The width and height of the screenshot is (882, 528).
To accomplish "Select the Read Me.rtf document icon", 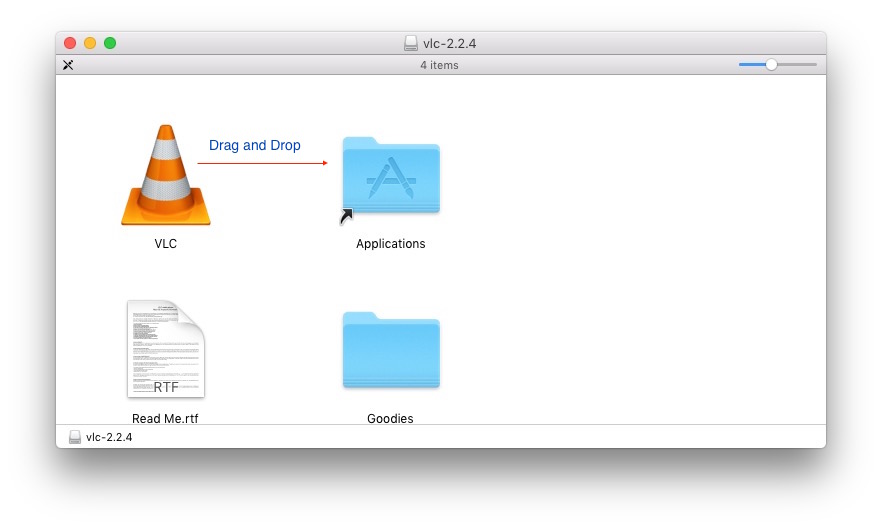I will coord(166,349).
